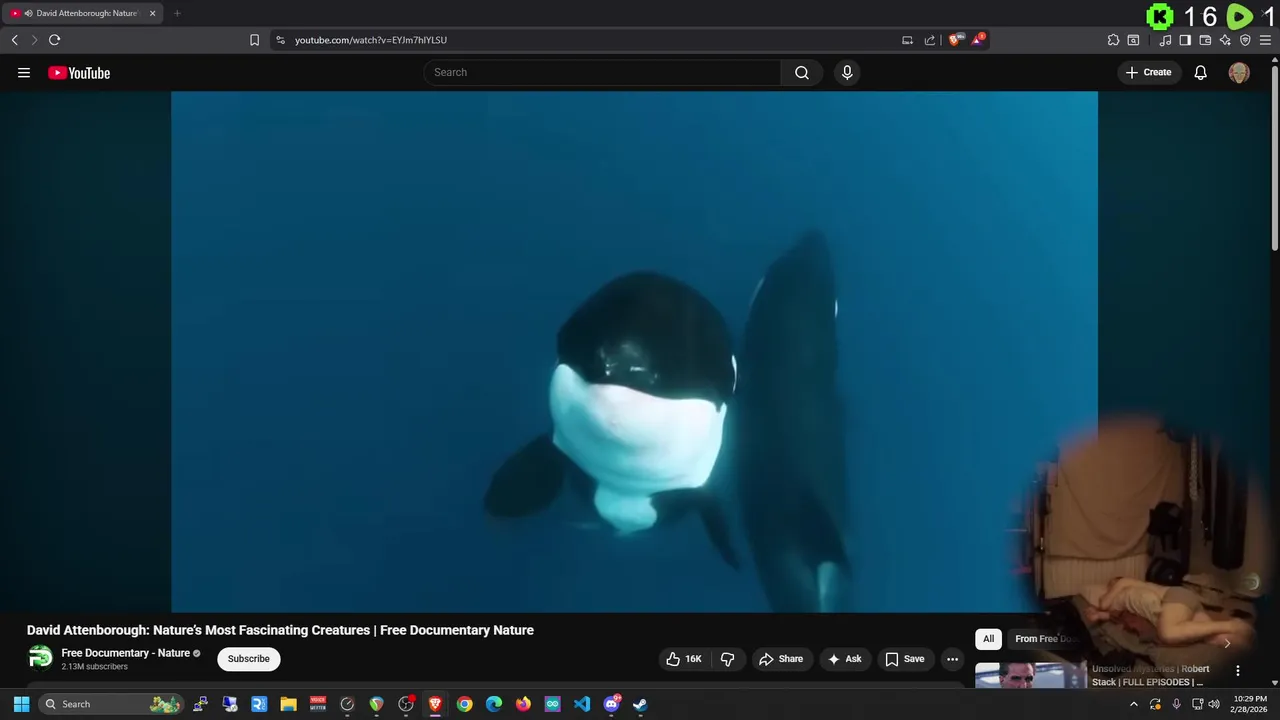This screenshot has width=1280, height=720.
Task: Click the green Kick K overlay icon
Action: point(1160,16)
